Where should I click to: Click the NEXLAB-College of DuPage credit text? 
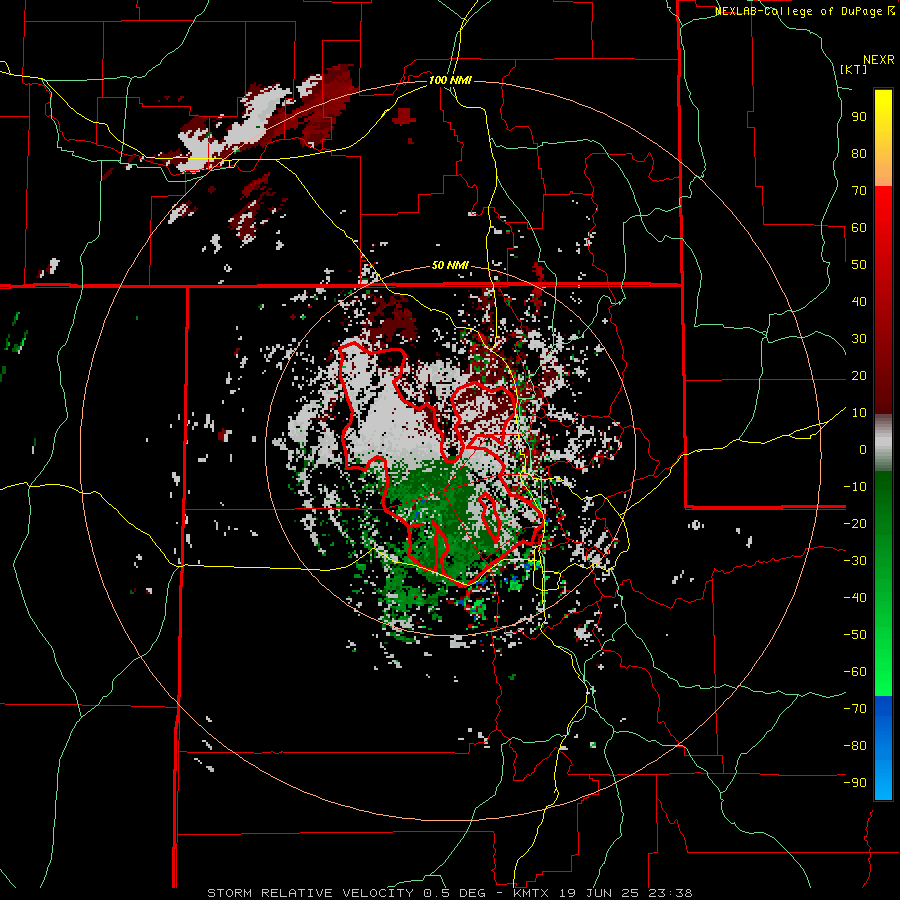pos(805,11)
